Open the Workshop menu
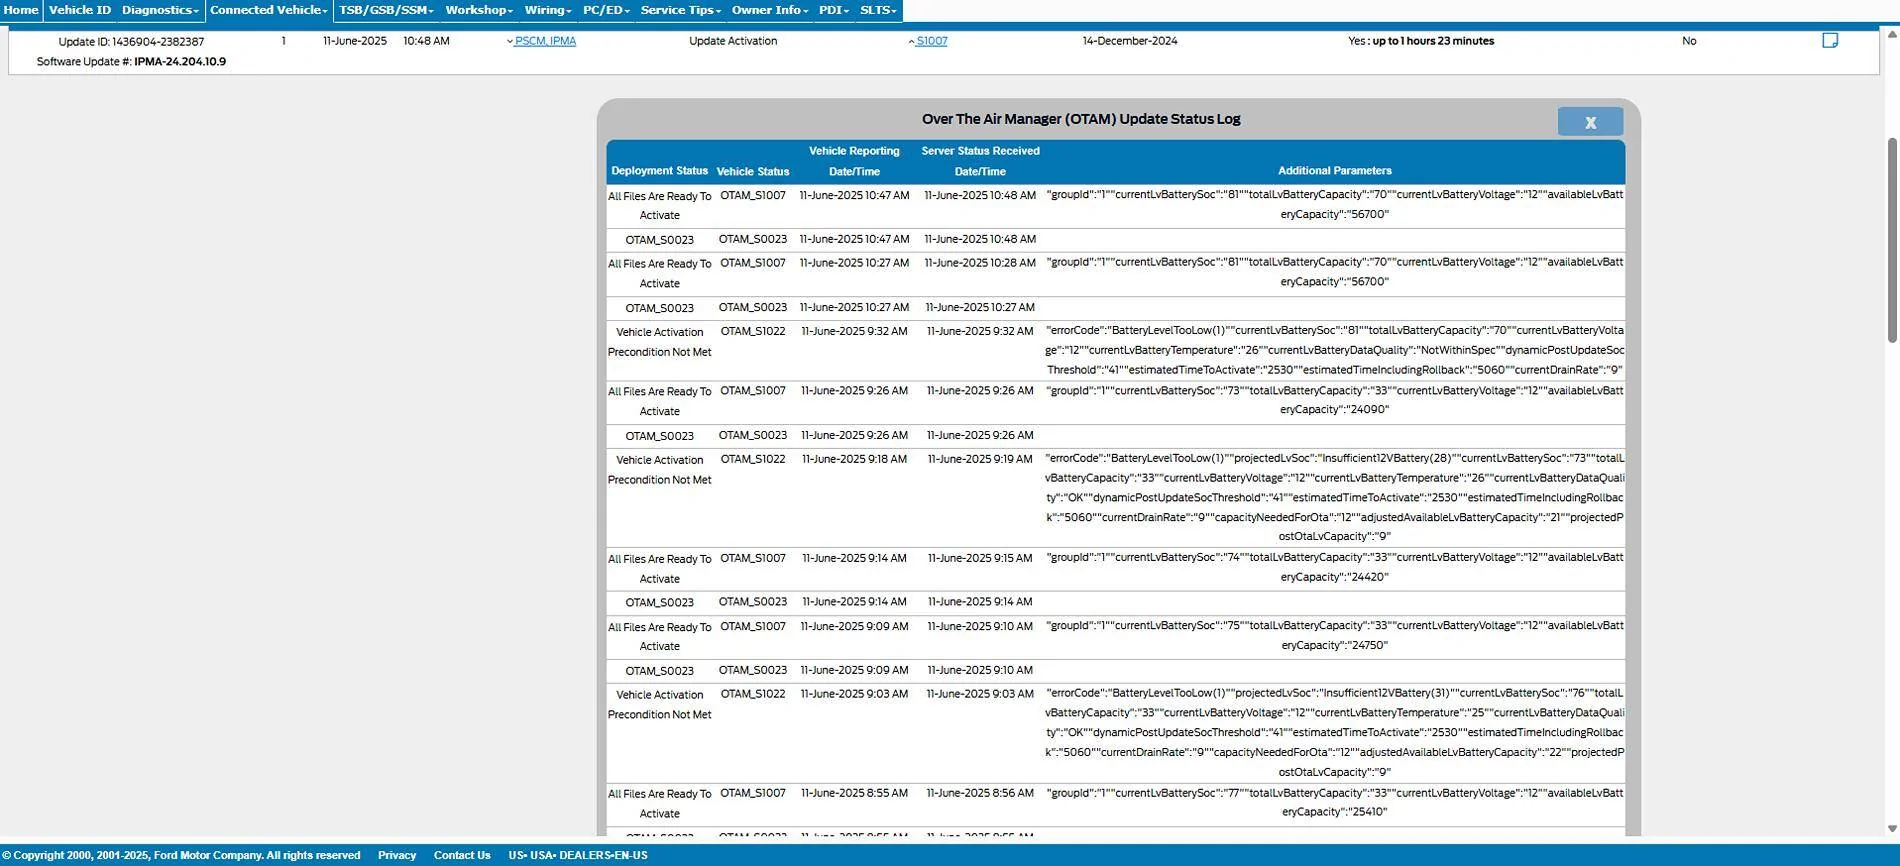Screen dimensions: 1900x866 coord(479,10)
